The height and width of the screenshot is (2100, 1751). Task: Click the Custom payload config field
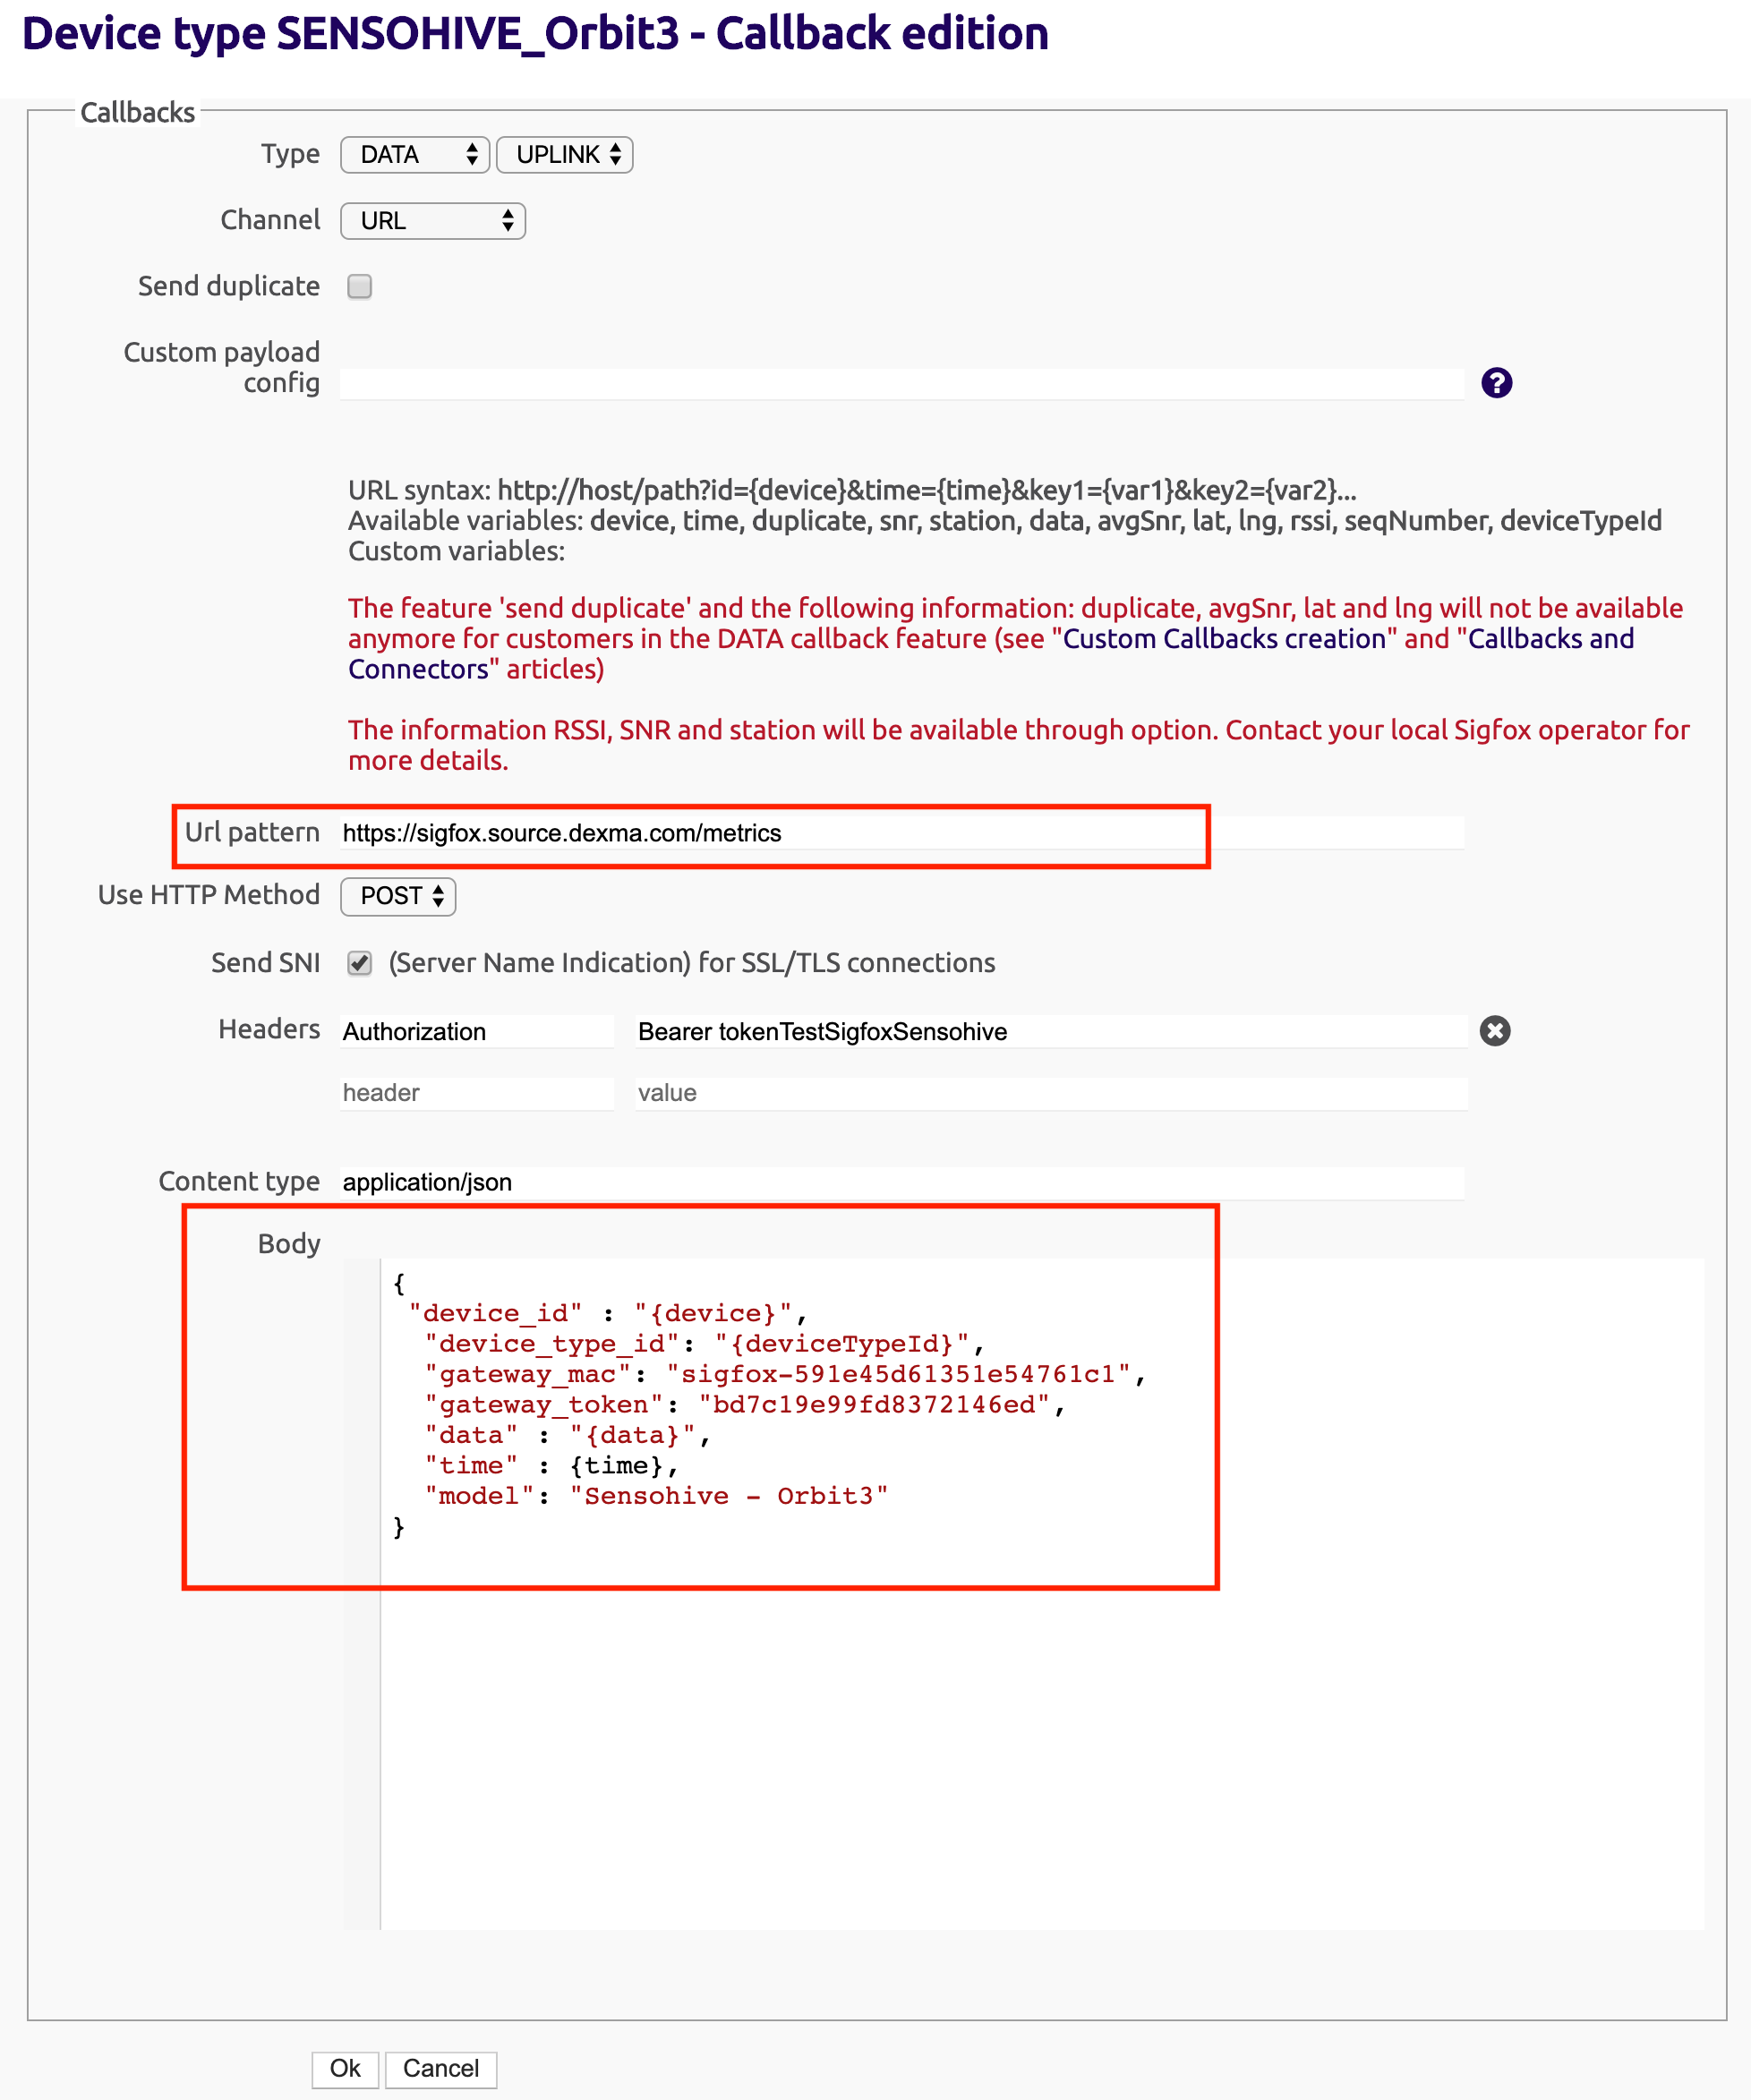[902, 384]
